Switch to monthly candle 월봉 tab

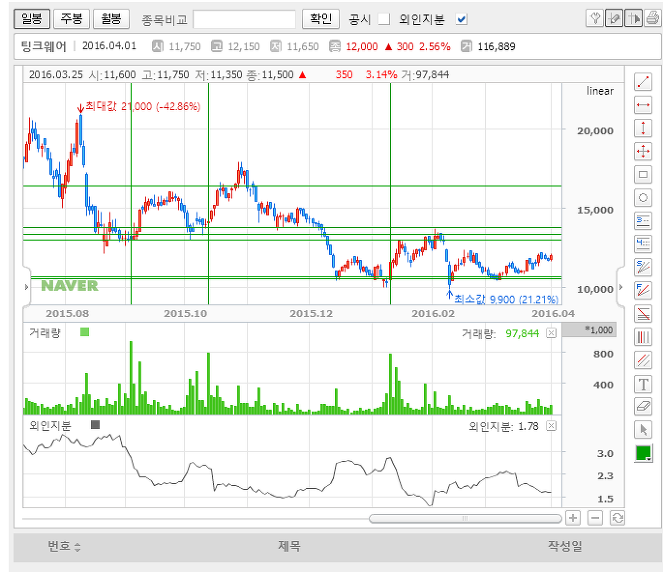pos(111,19)
